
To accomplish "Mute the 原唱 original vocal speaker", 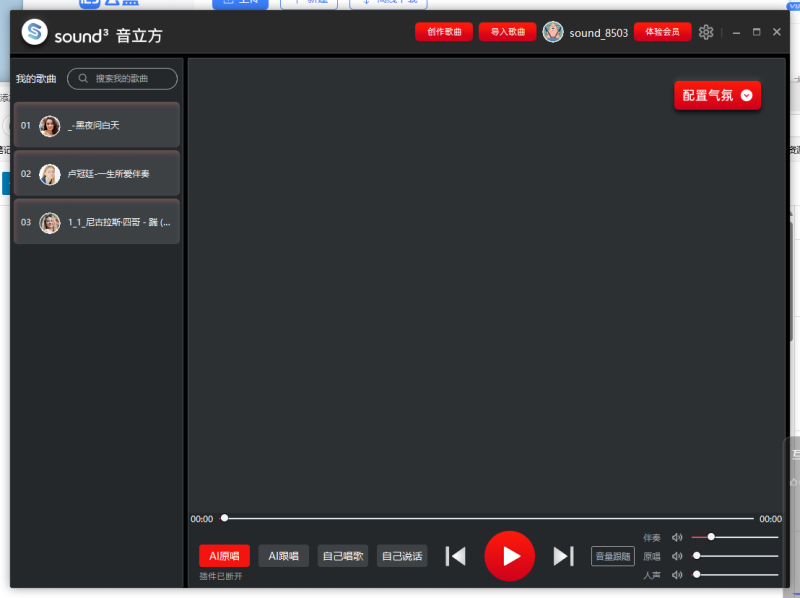I will 677,556.
